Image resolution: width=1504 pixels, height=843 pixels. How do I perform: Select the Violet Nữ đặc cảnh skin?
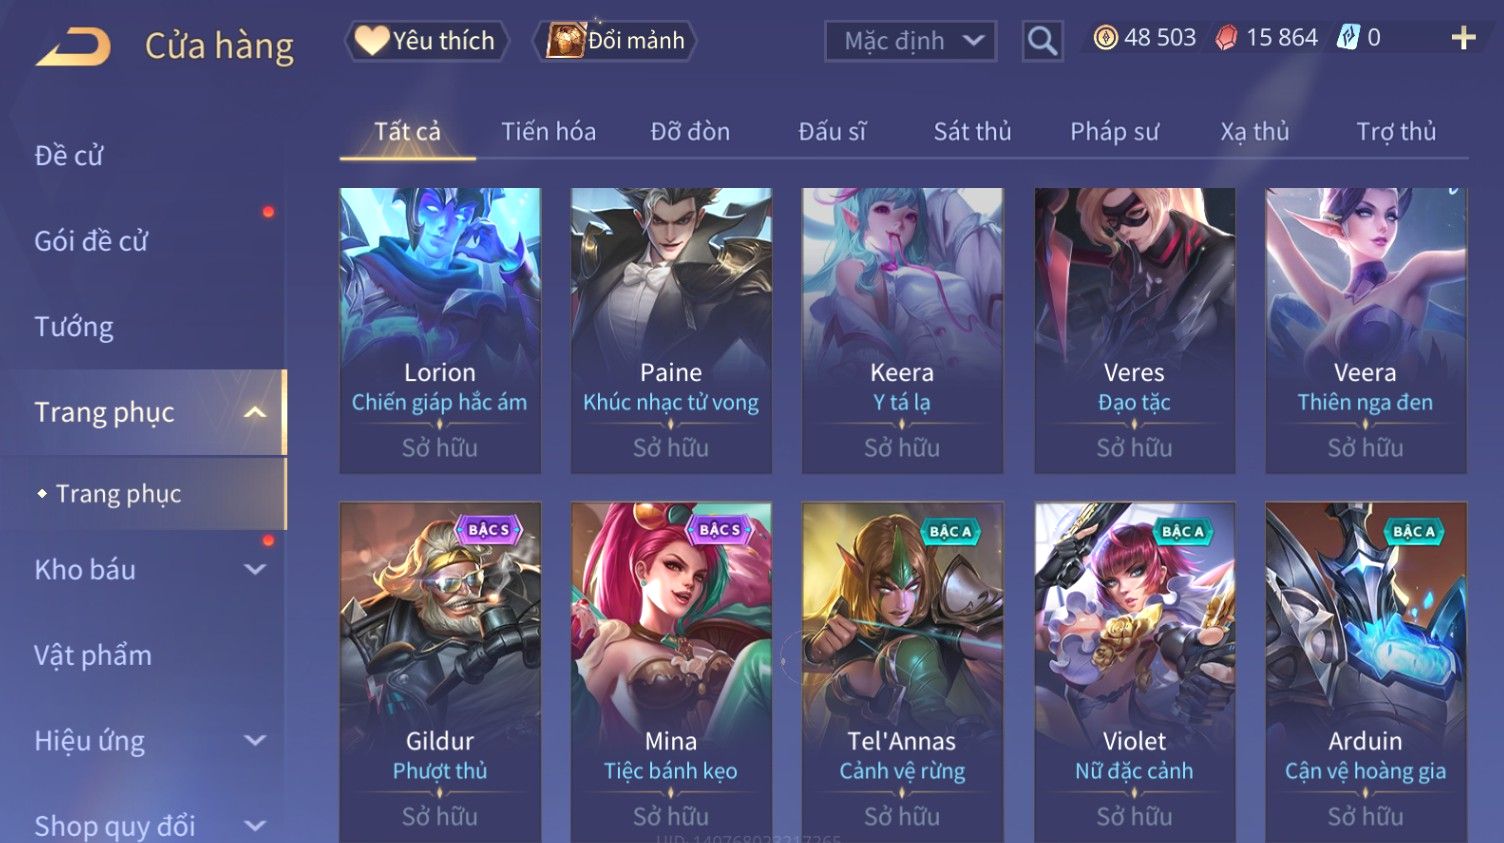[x=1134, y=672]
